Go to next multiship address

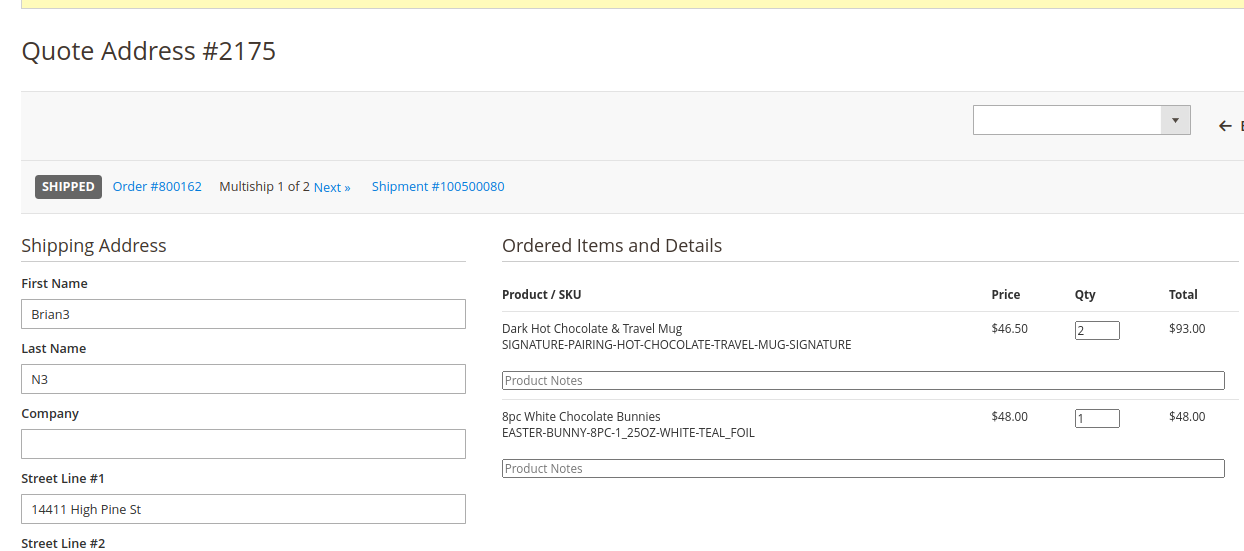click(332, 188)
